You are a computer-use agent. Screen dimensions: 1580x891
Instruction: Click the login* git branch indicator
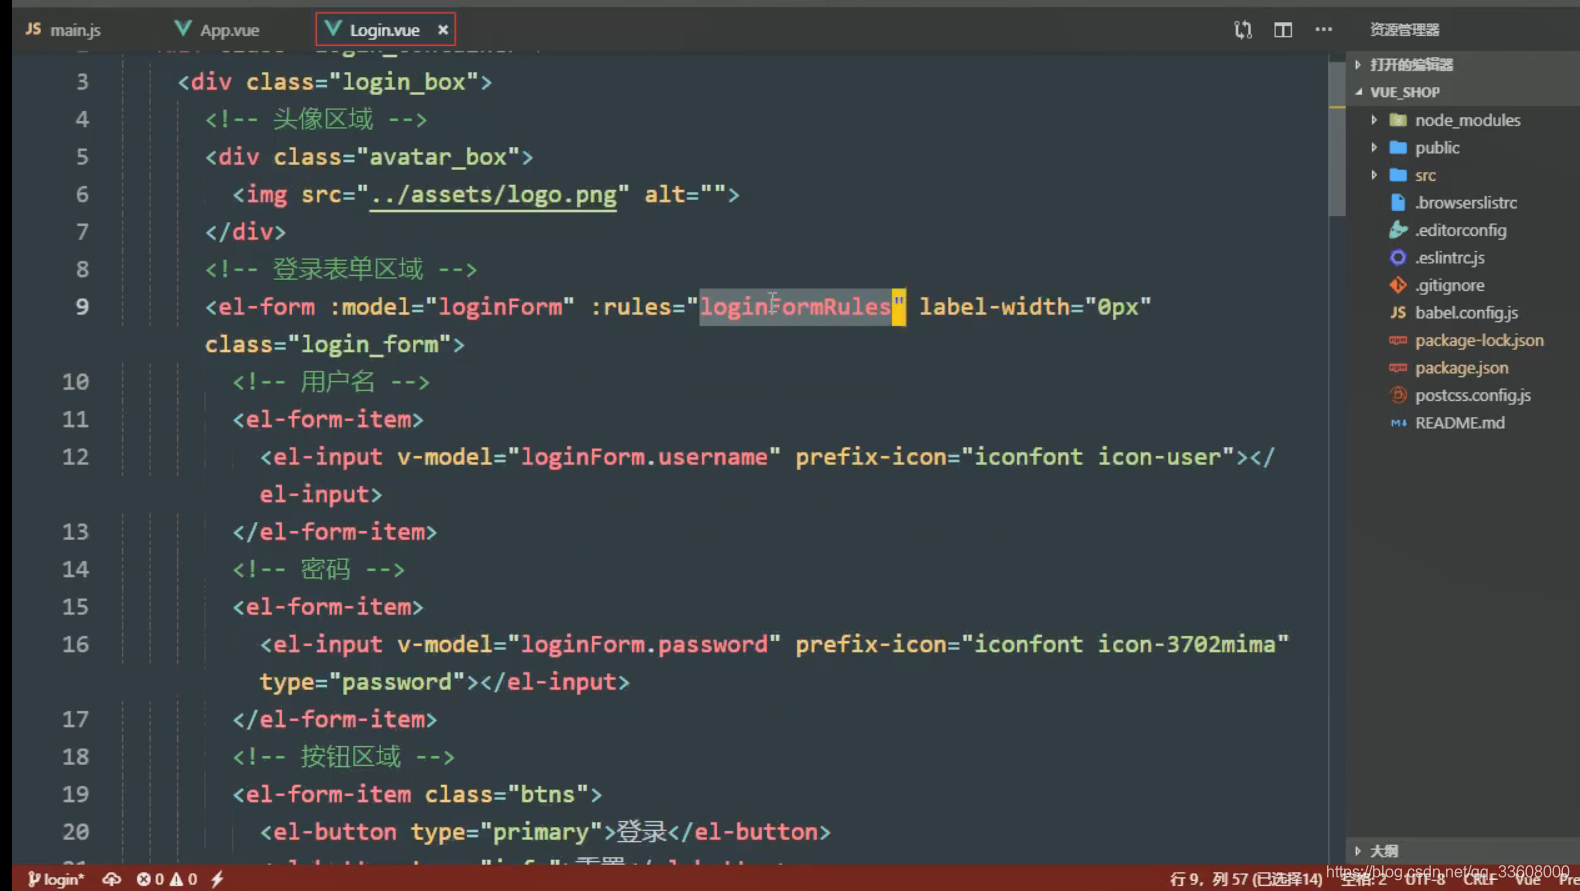point(56,879)
